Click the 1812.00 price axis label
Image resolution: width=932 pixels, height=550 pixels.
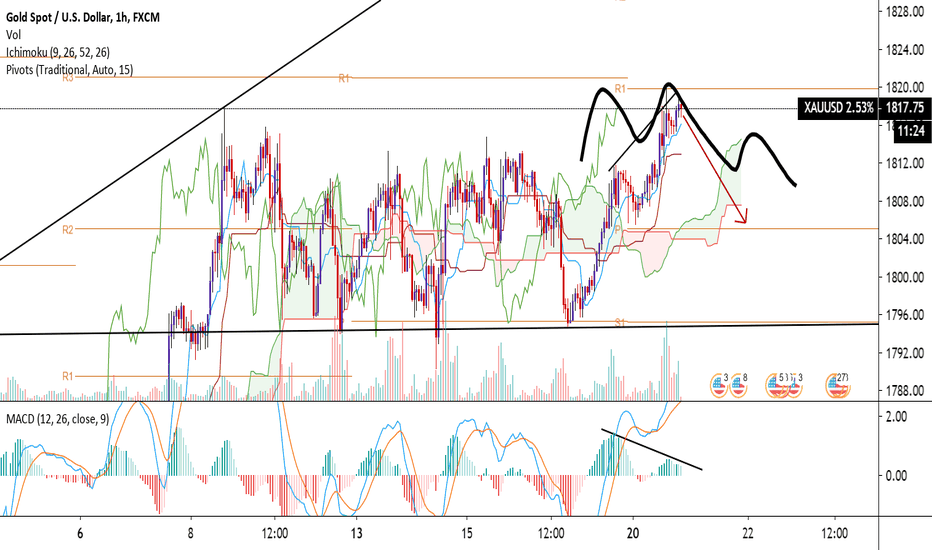click(904, 163)
